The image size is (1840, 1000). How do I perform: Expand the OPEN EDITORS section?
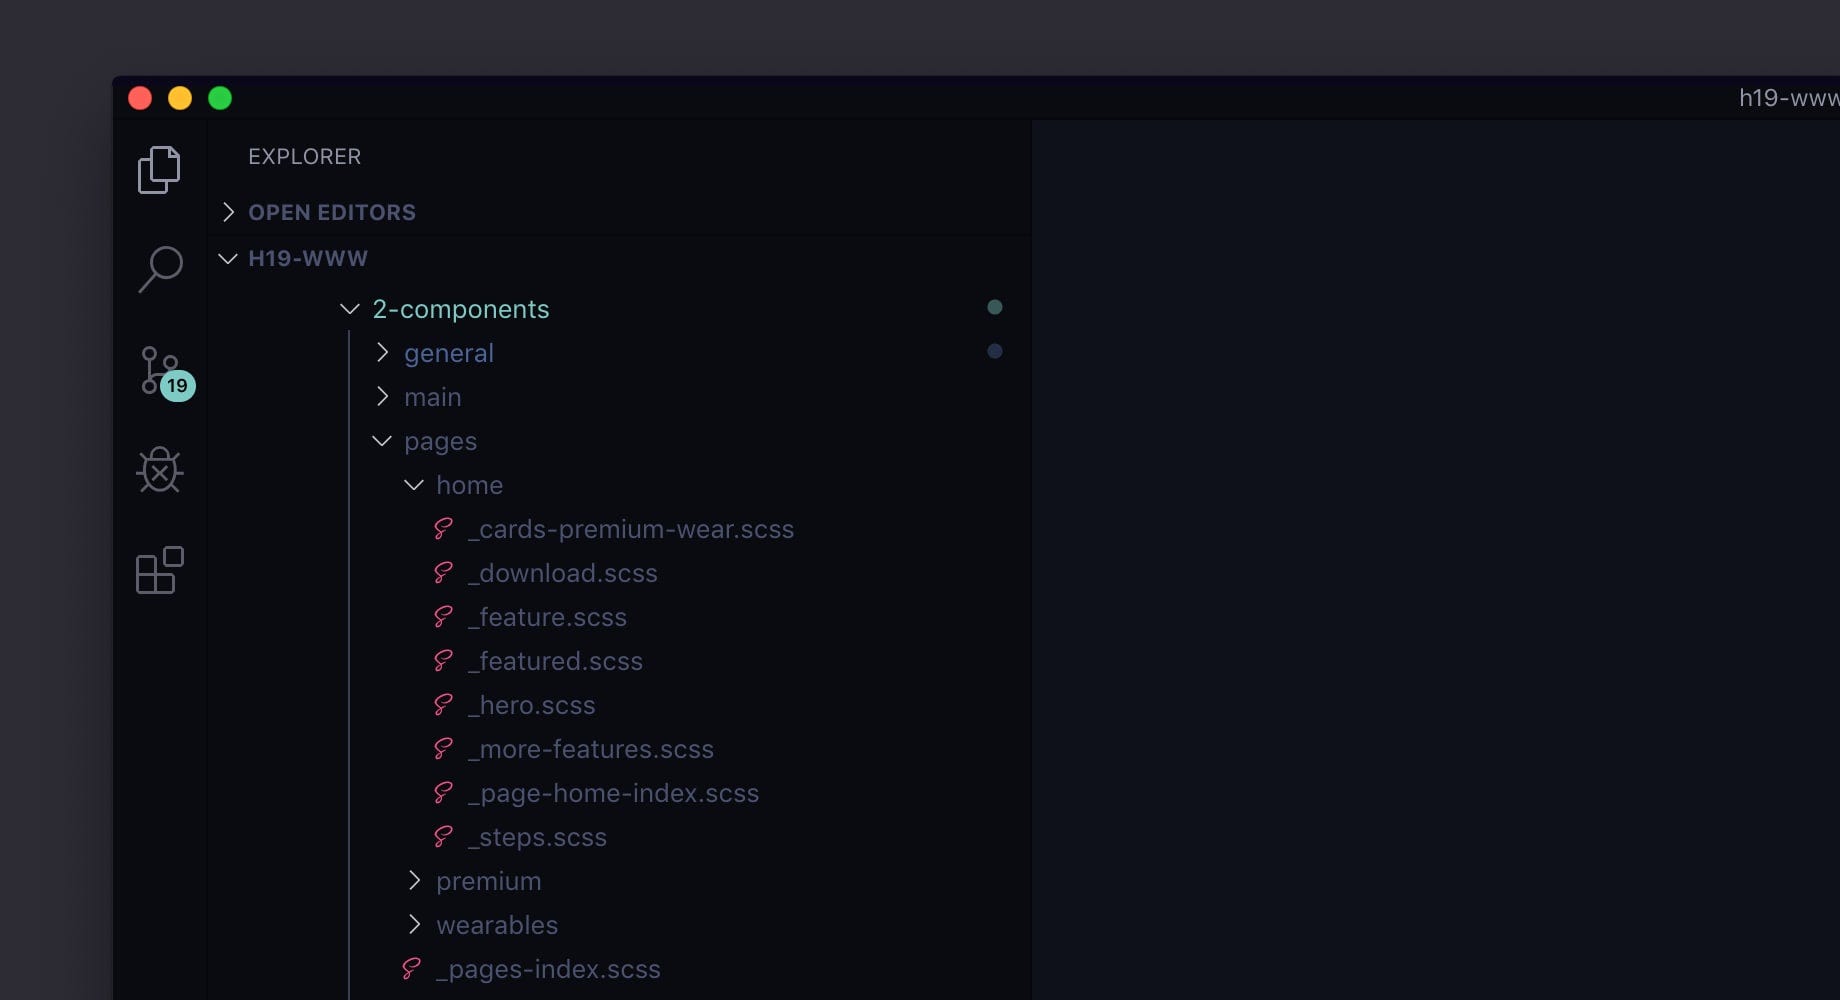click(228, 212)
